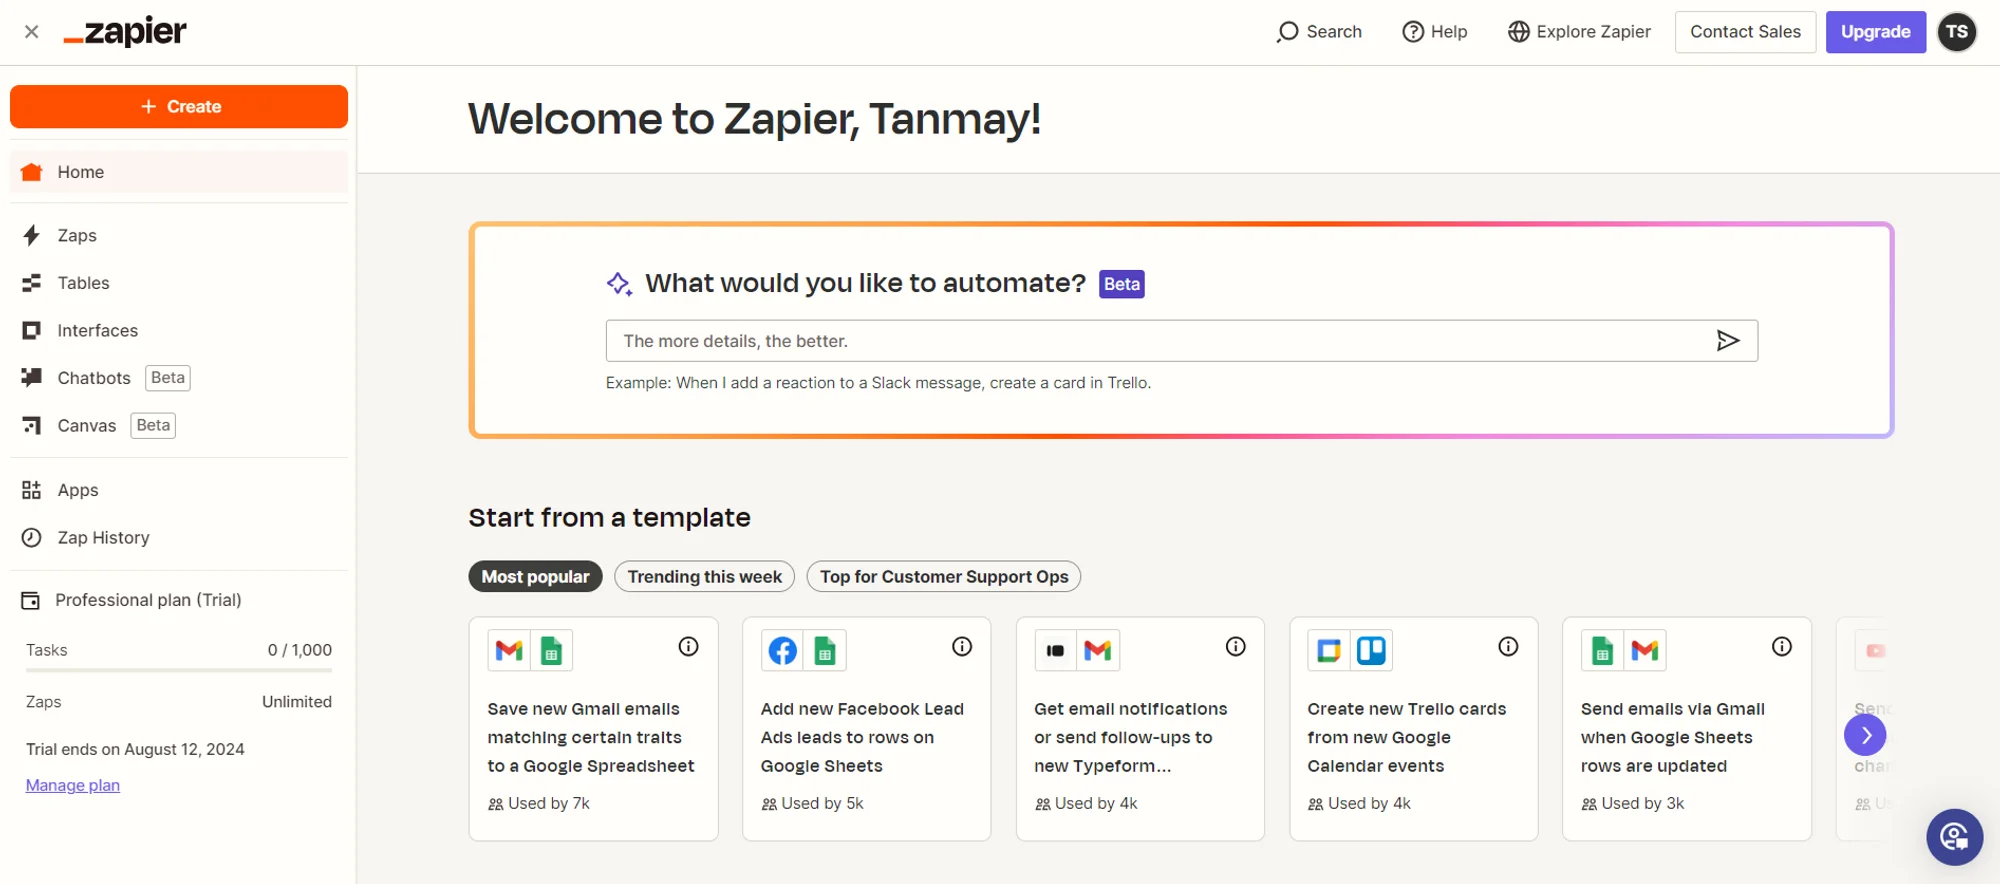Click the Beta badge next to automate heading
Viewport: 2000px width, 884px height.
click(1122, 284)
